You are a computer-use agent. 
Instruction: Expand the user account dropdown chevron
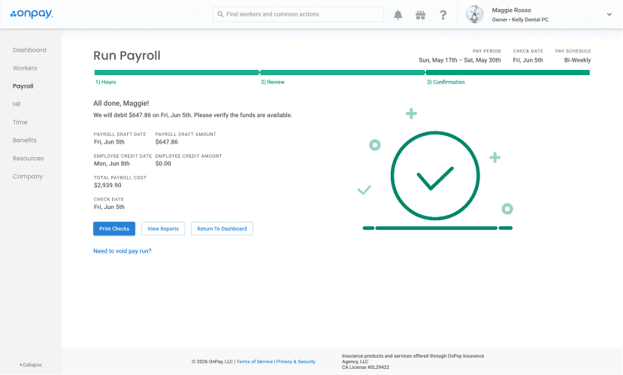609,14
